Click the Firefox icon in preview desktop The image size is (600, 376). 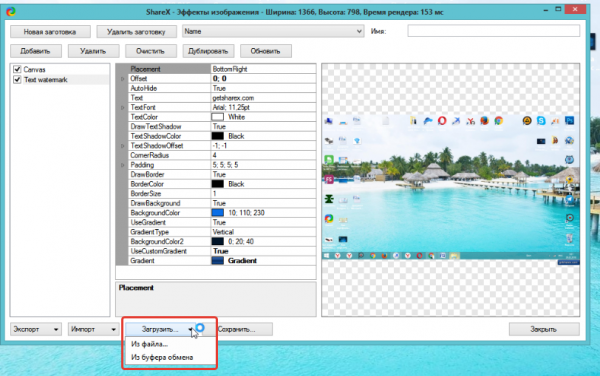(x=484, y=121)
